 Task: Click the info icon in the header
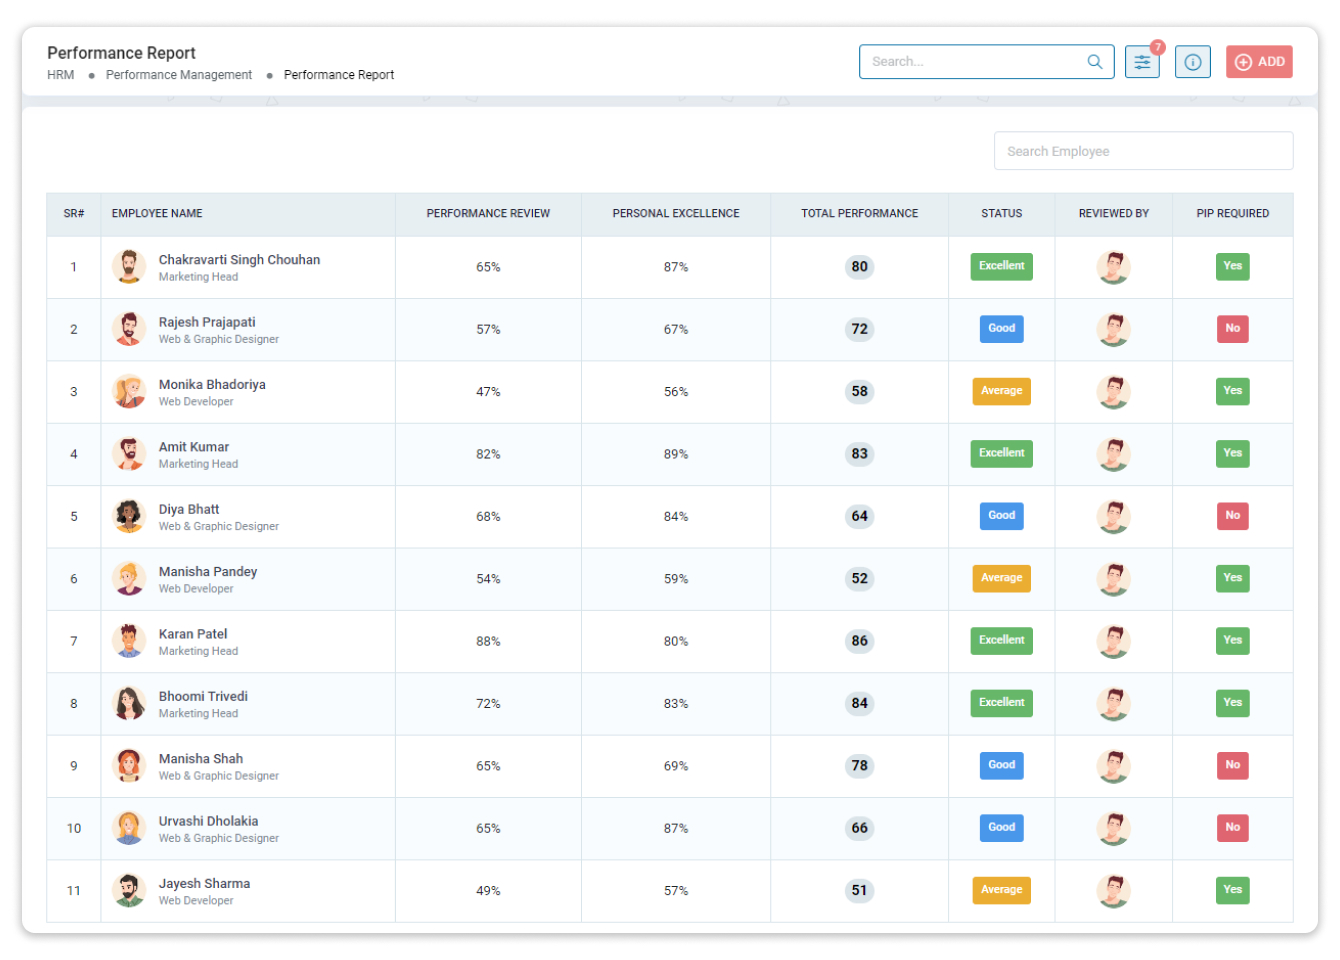tap(1192, 61)
